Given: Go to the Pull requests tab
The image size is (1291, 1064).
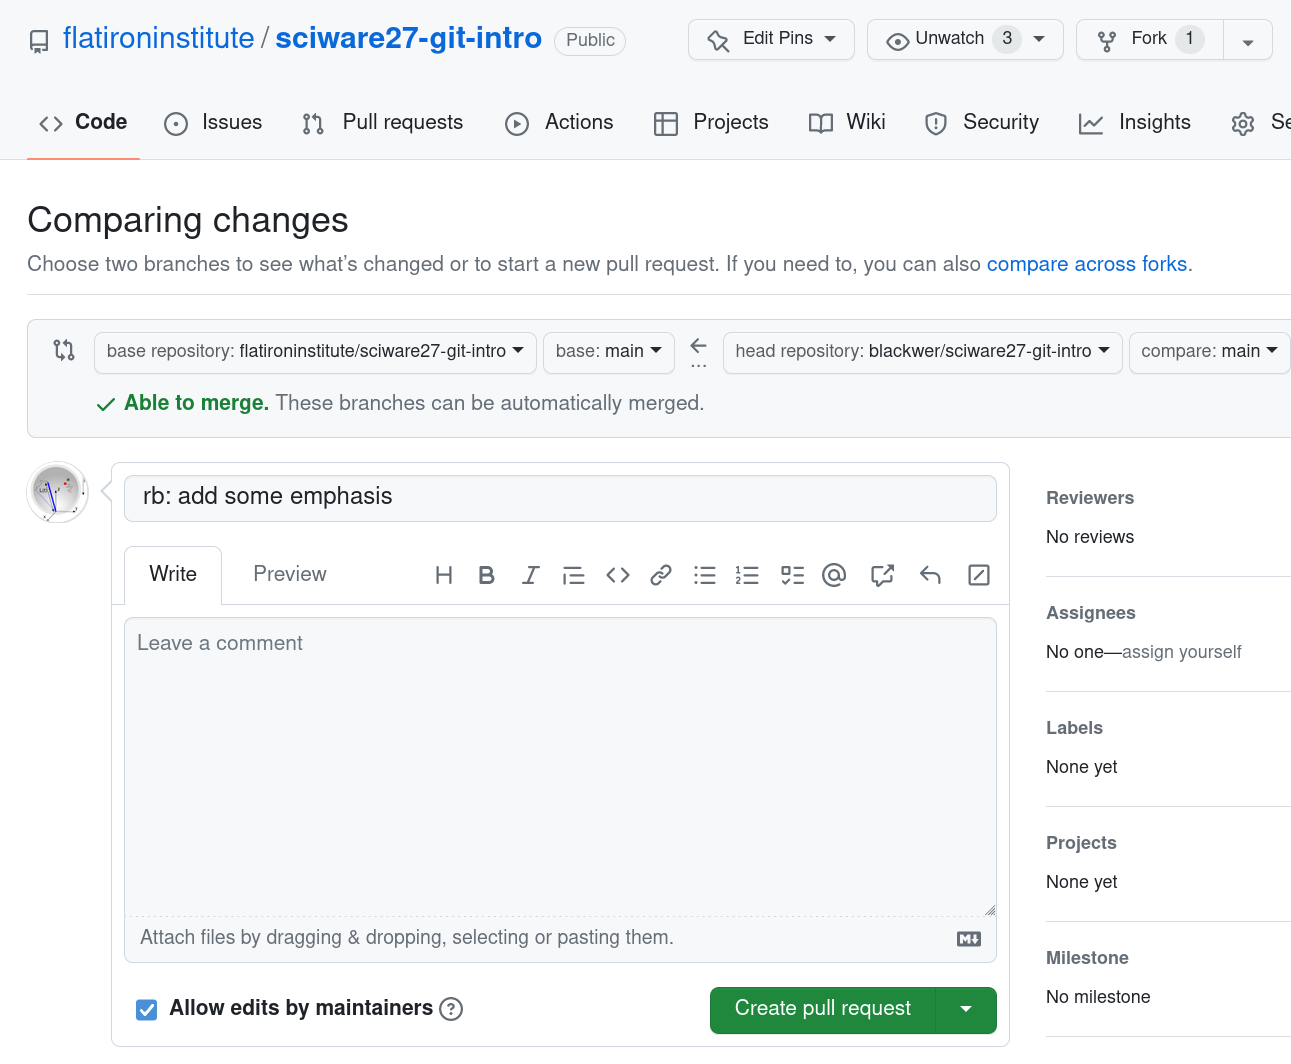Looking at the screenshot, I should point(383,123).
